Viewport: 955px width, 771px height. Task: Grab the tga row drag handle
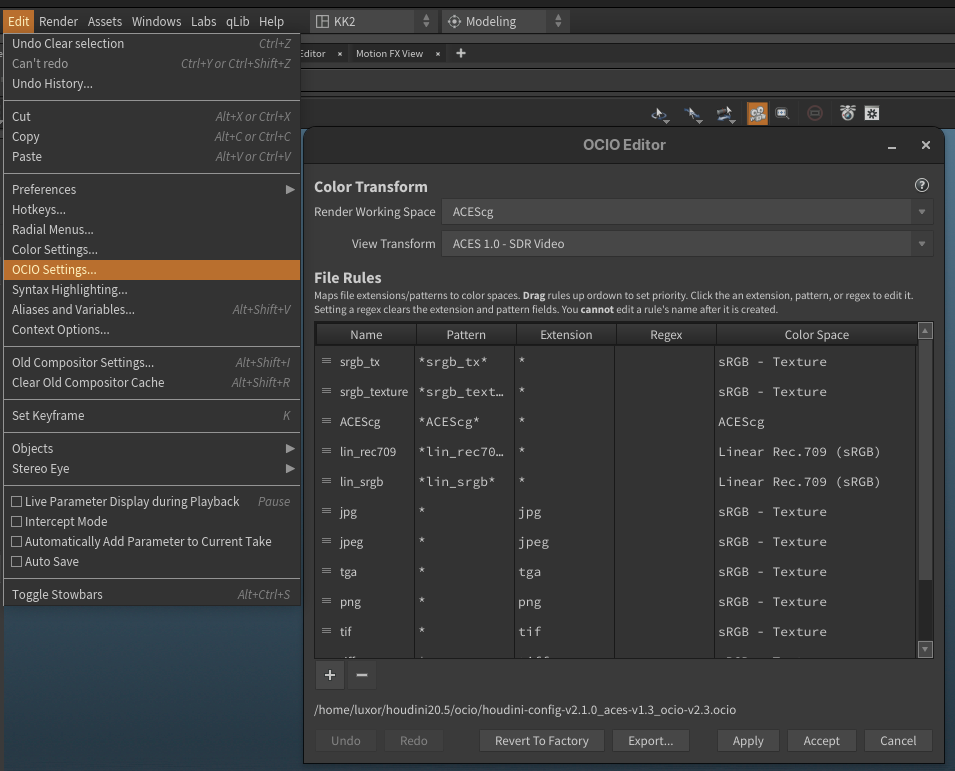(326, 571)
